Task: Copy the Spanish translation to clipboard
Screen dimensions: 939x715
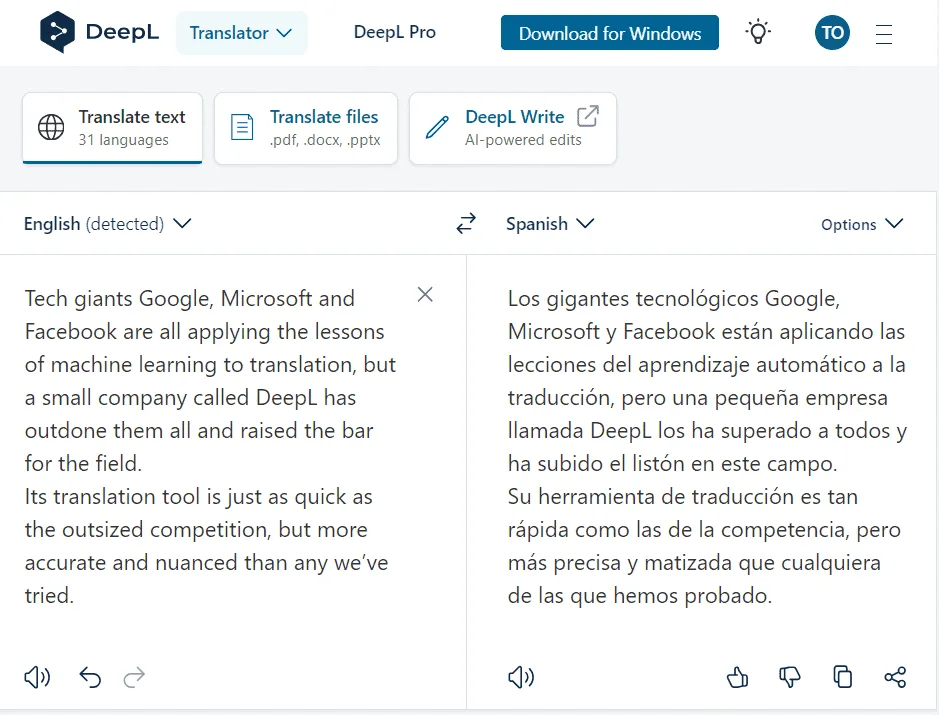Action: (x=842, y=677)
